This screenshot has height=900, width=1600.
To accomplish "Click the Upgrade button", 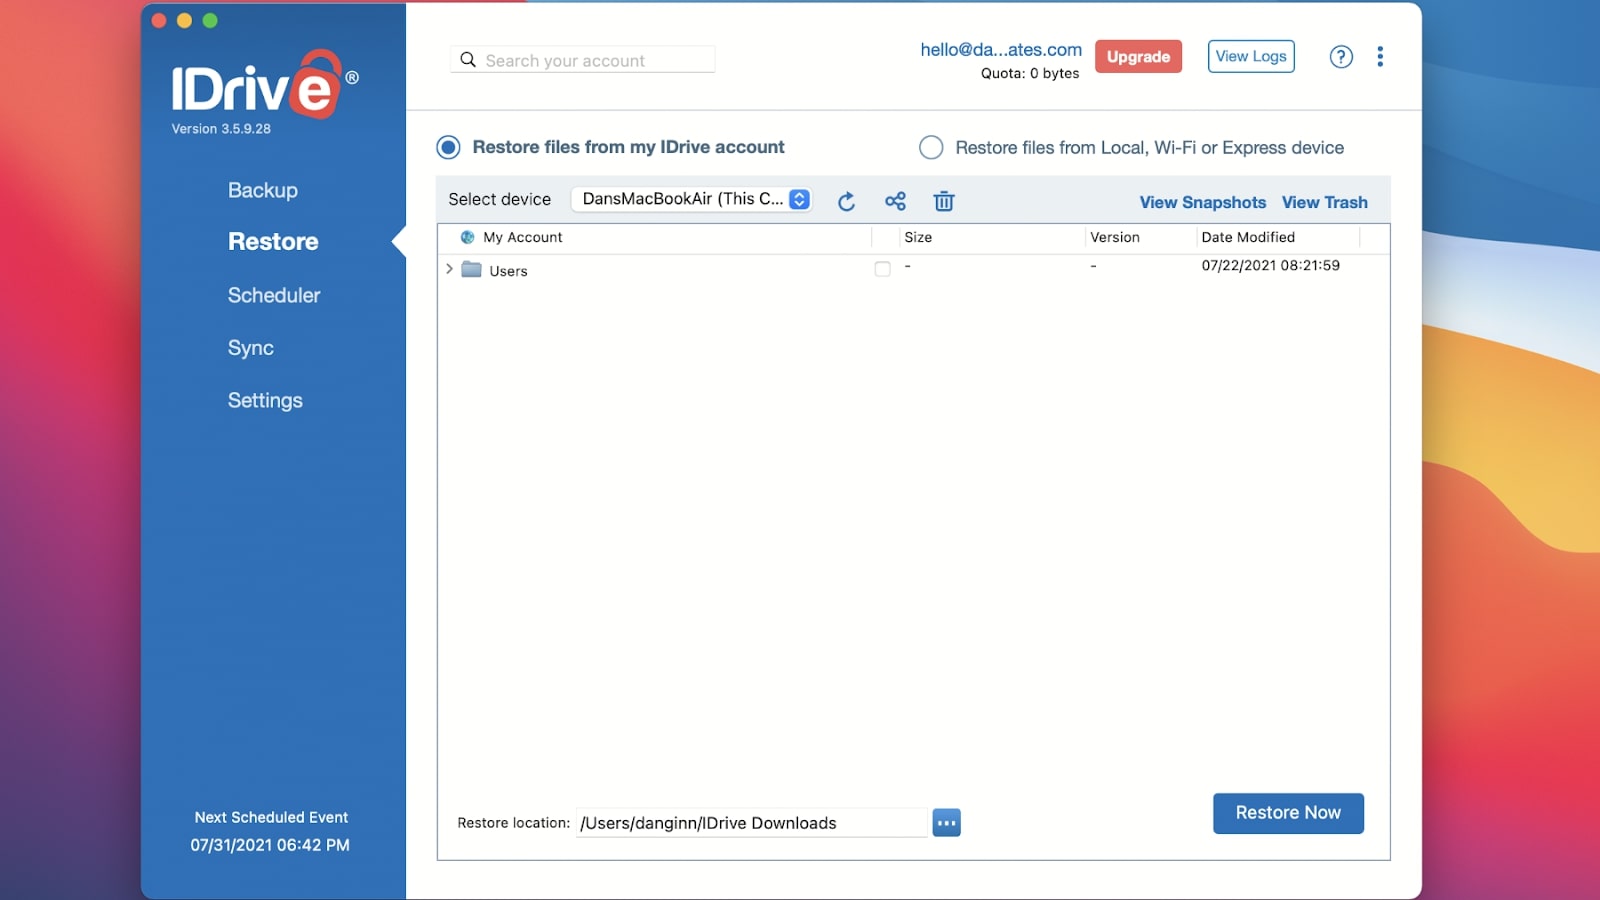I will point(1138,56).
